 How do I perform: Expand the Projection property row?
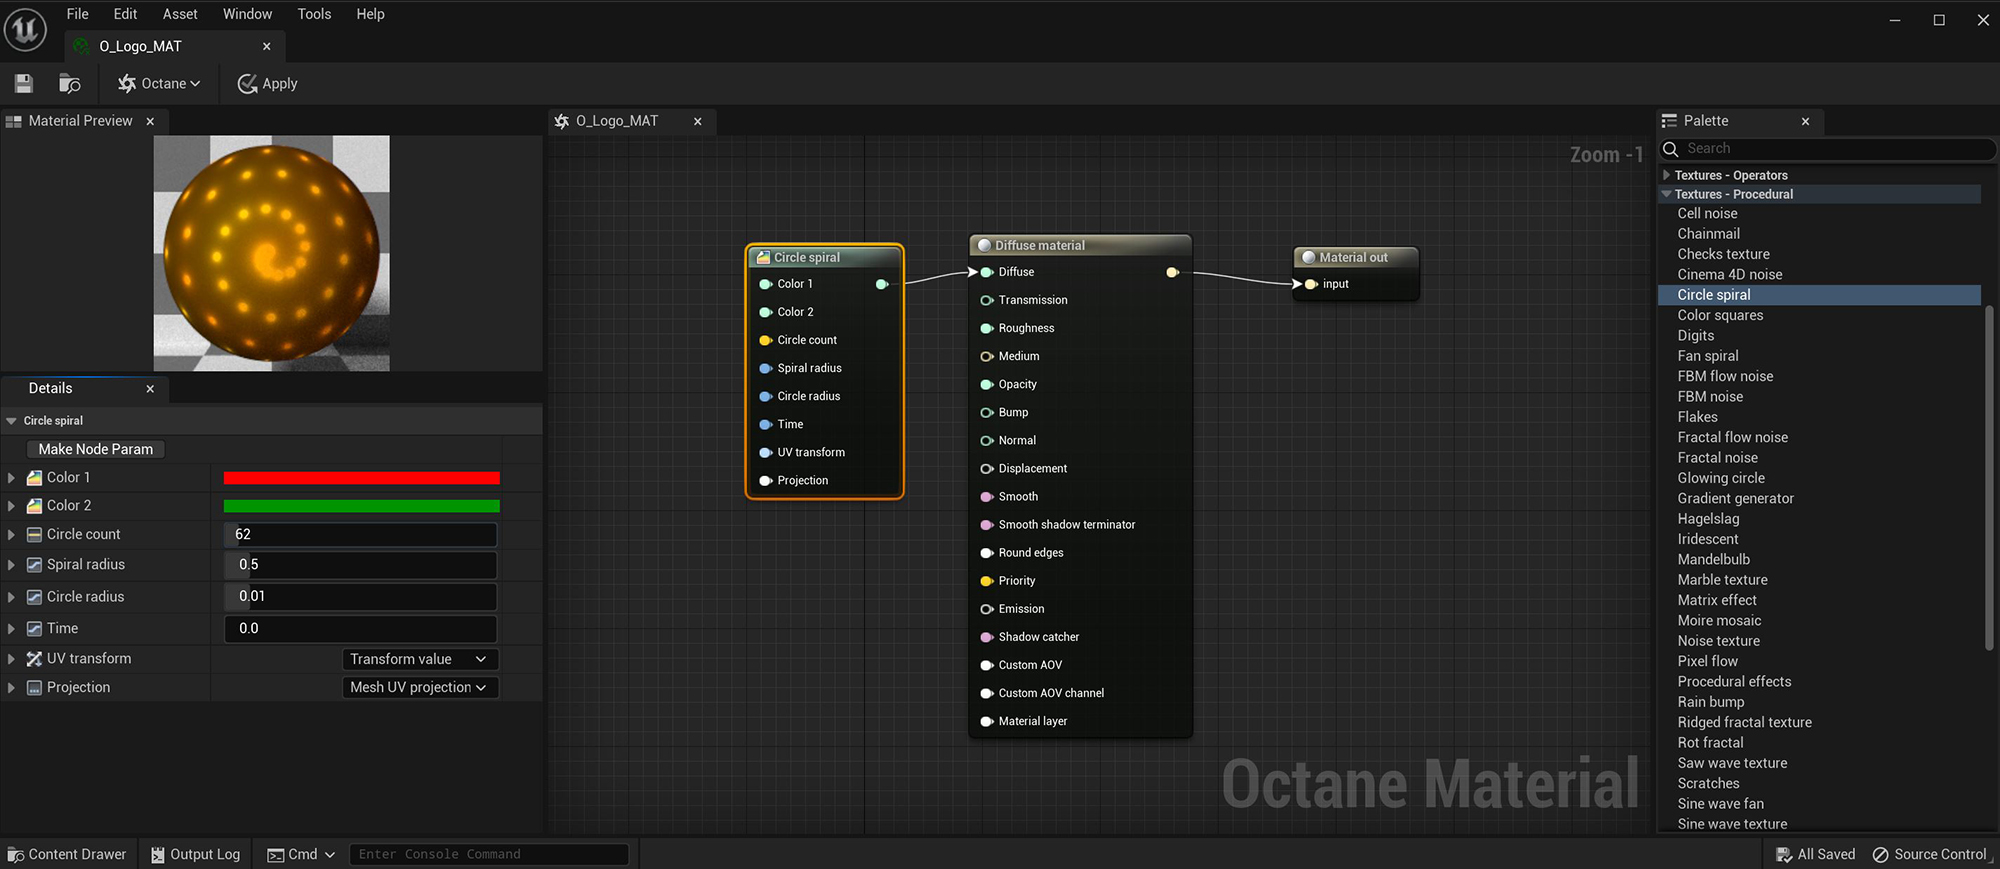12,688
